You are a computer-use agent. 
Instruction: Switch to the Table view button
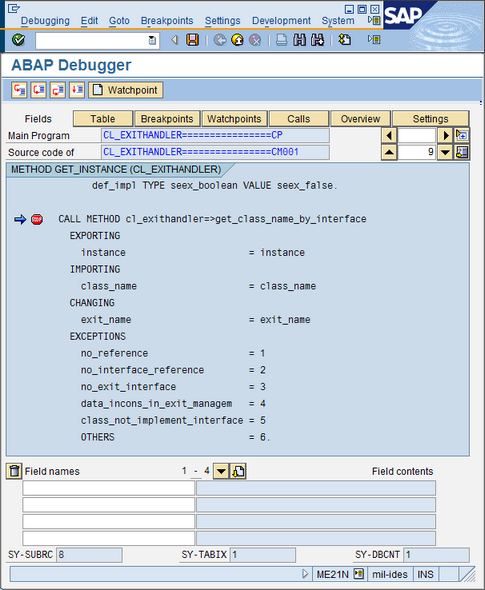point(103,119)
